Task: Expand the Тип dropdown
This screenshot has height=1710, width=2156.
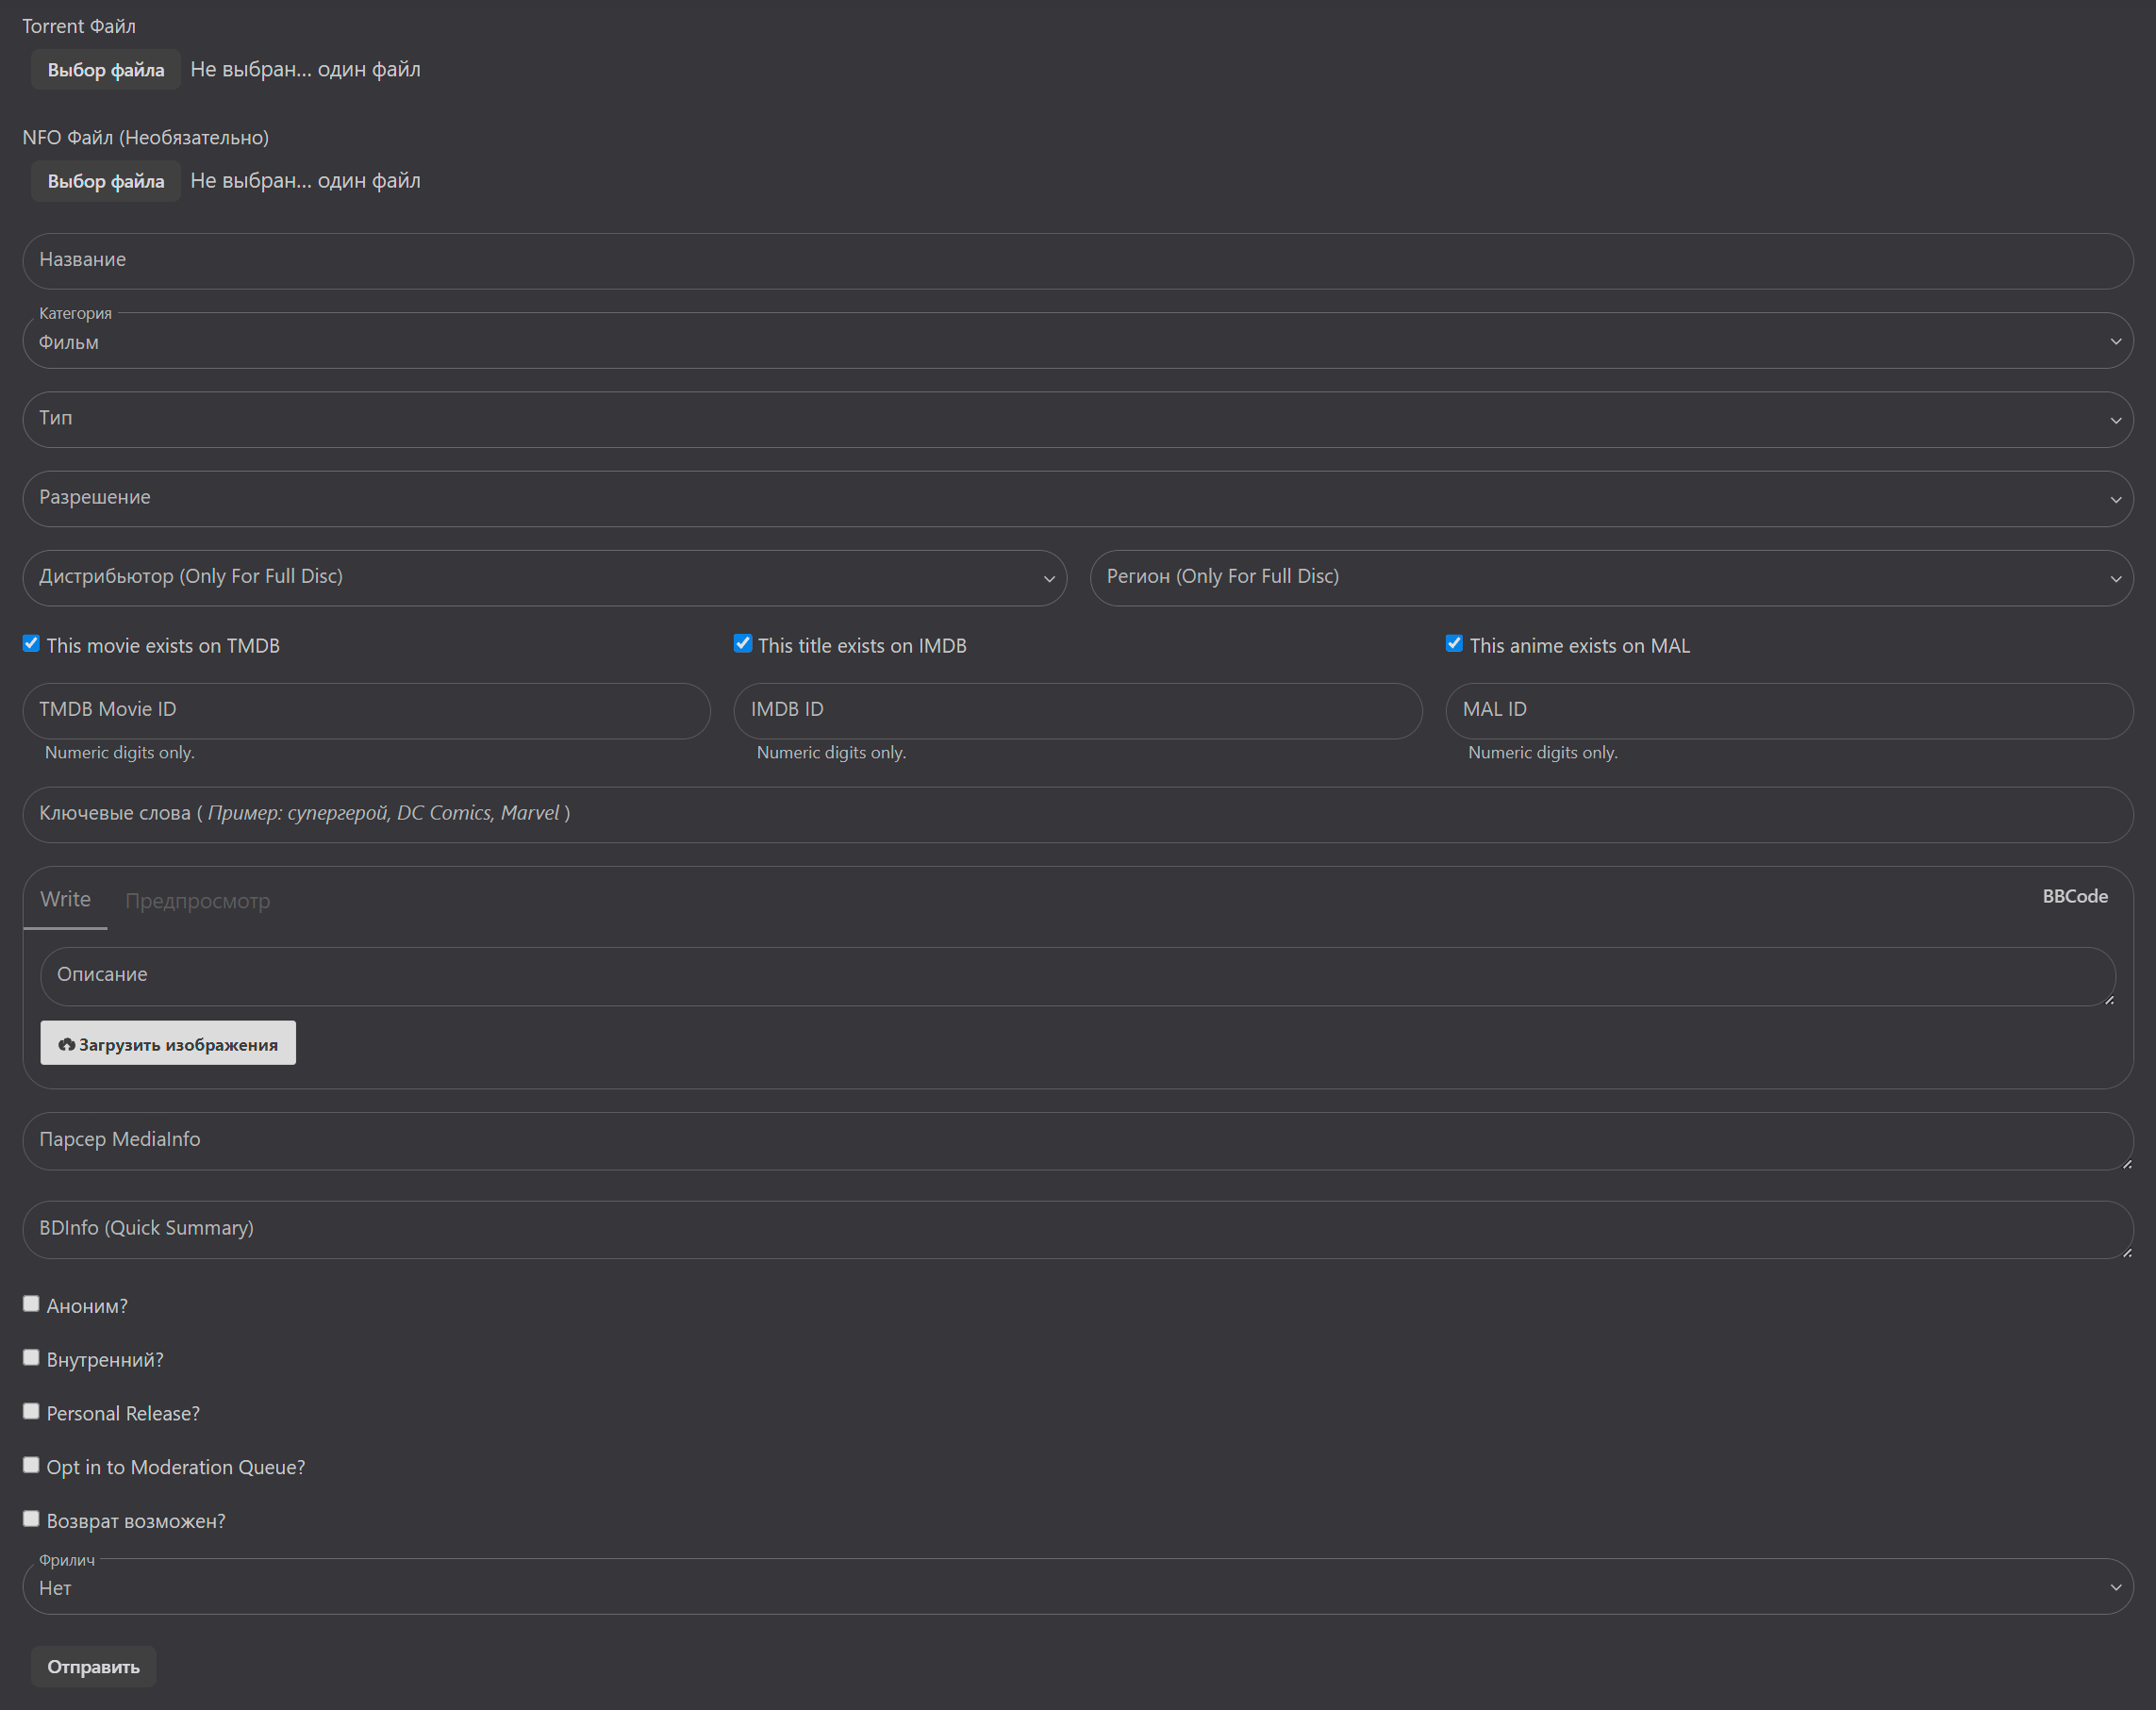Action: tap(1077, 419)
